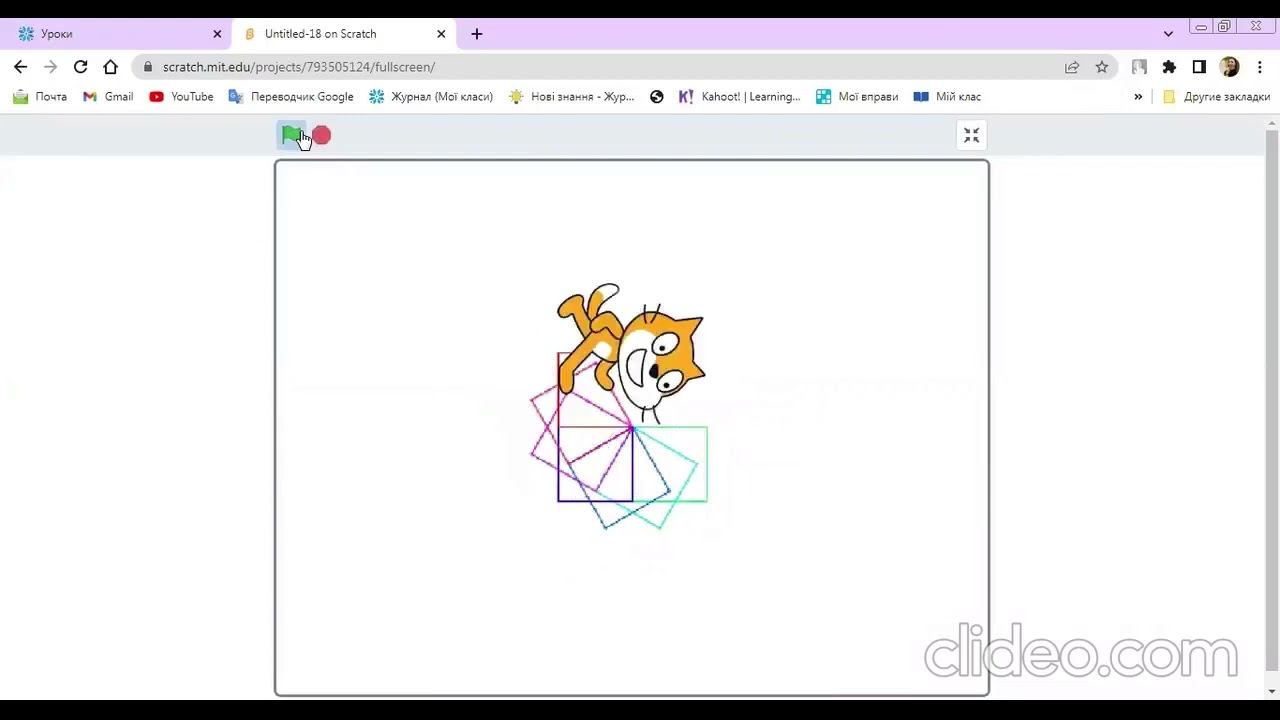Open the user profile avatar
This screenshot has height=720, width=1280.
(1229, 67)
